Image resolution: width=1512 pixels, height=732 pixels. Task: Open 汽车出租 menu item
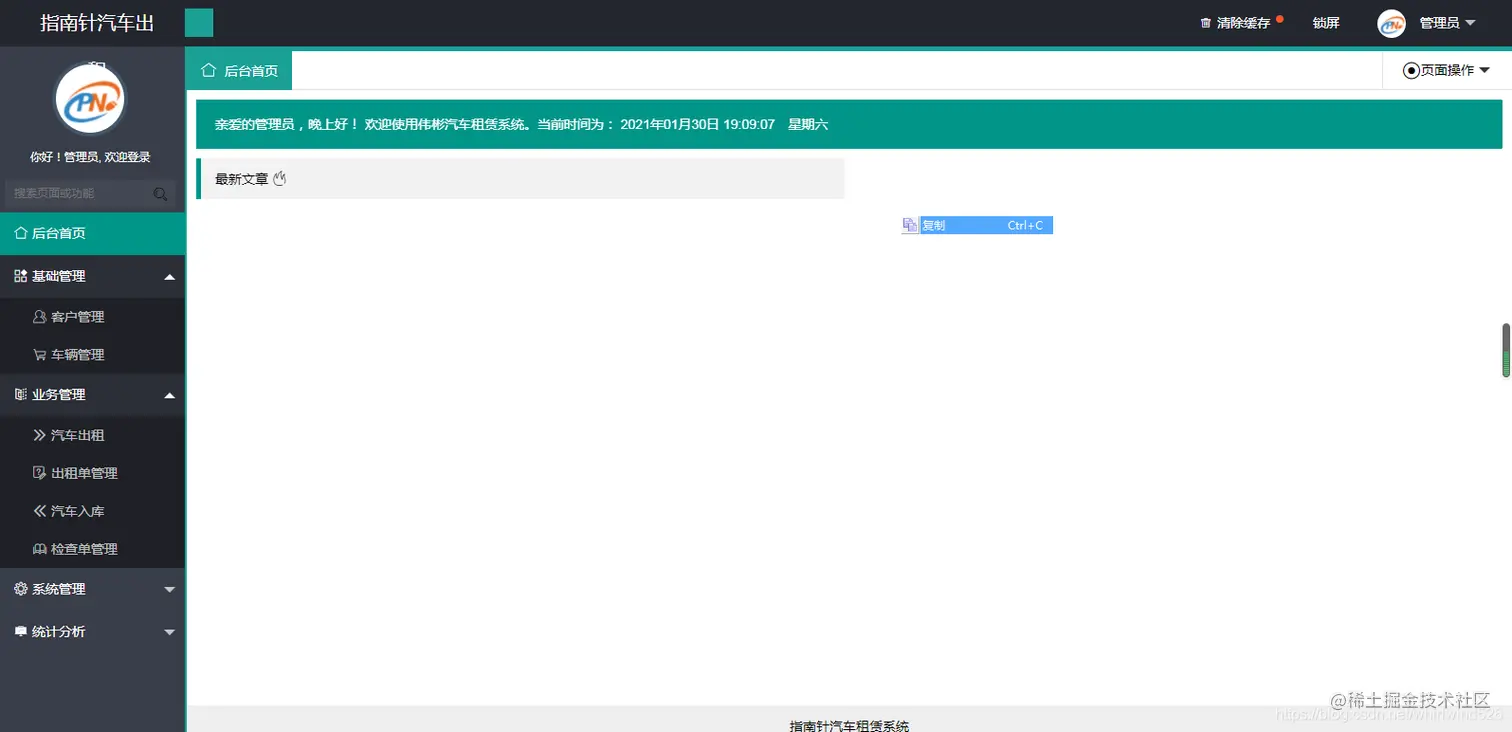(92, 435)
